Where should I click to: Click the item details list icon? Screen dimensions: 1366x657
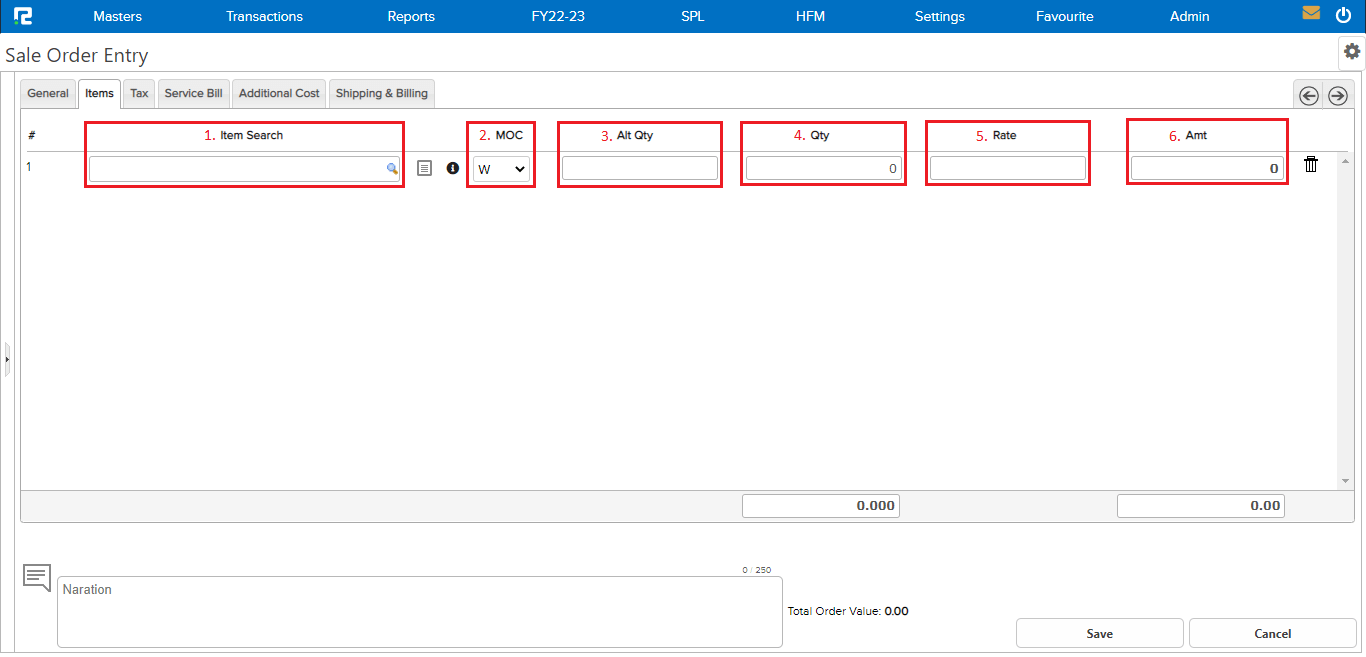(424, 169)
